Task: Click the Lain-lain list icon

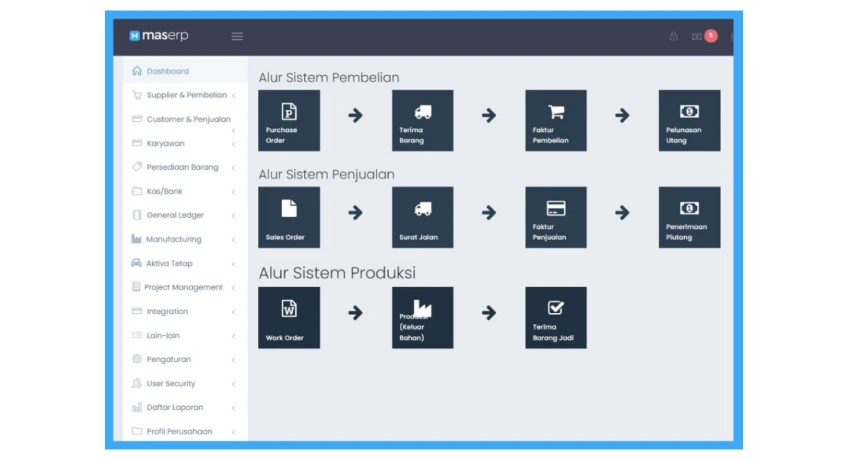Action: click(x=137, y=335)
